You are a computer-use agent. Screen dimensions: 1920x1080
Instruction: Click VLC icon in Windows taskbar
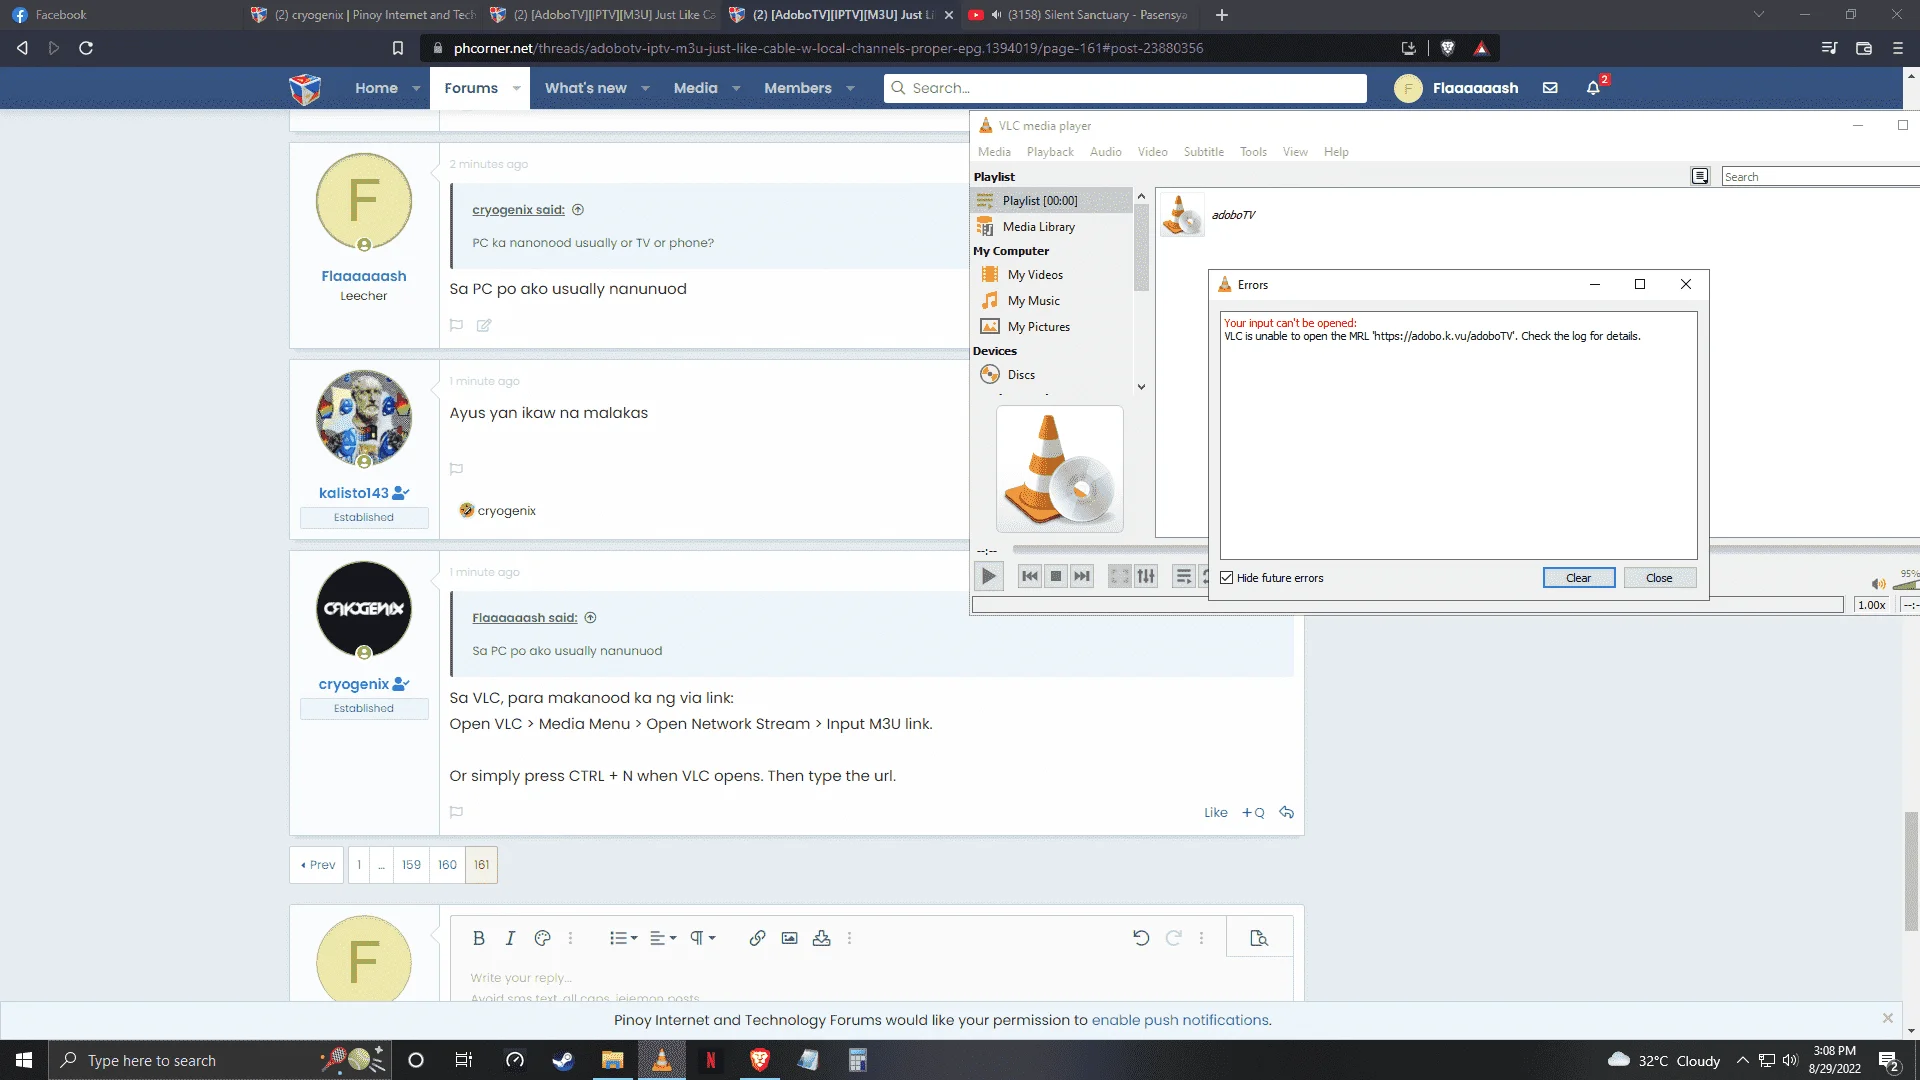coord(661,1060)
